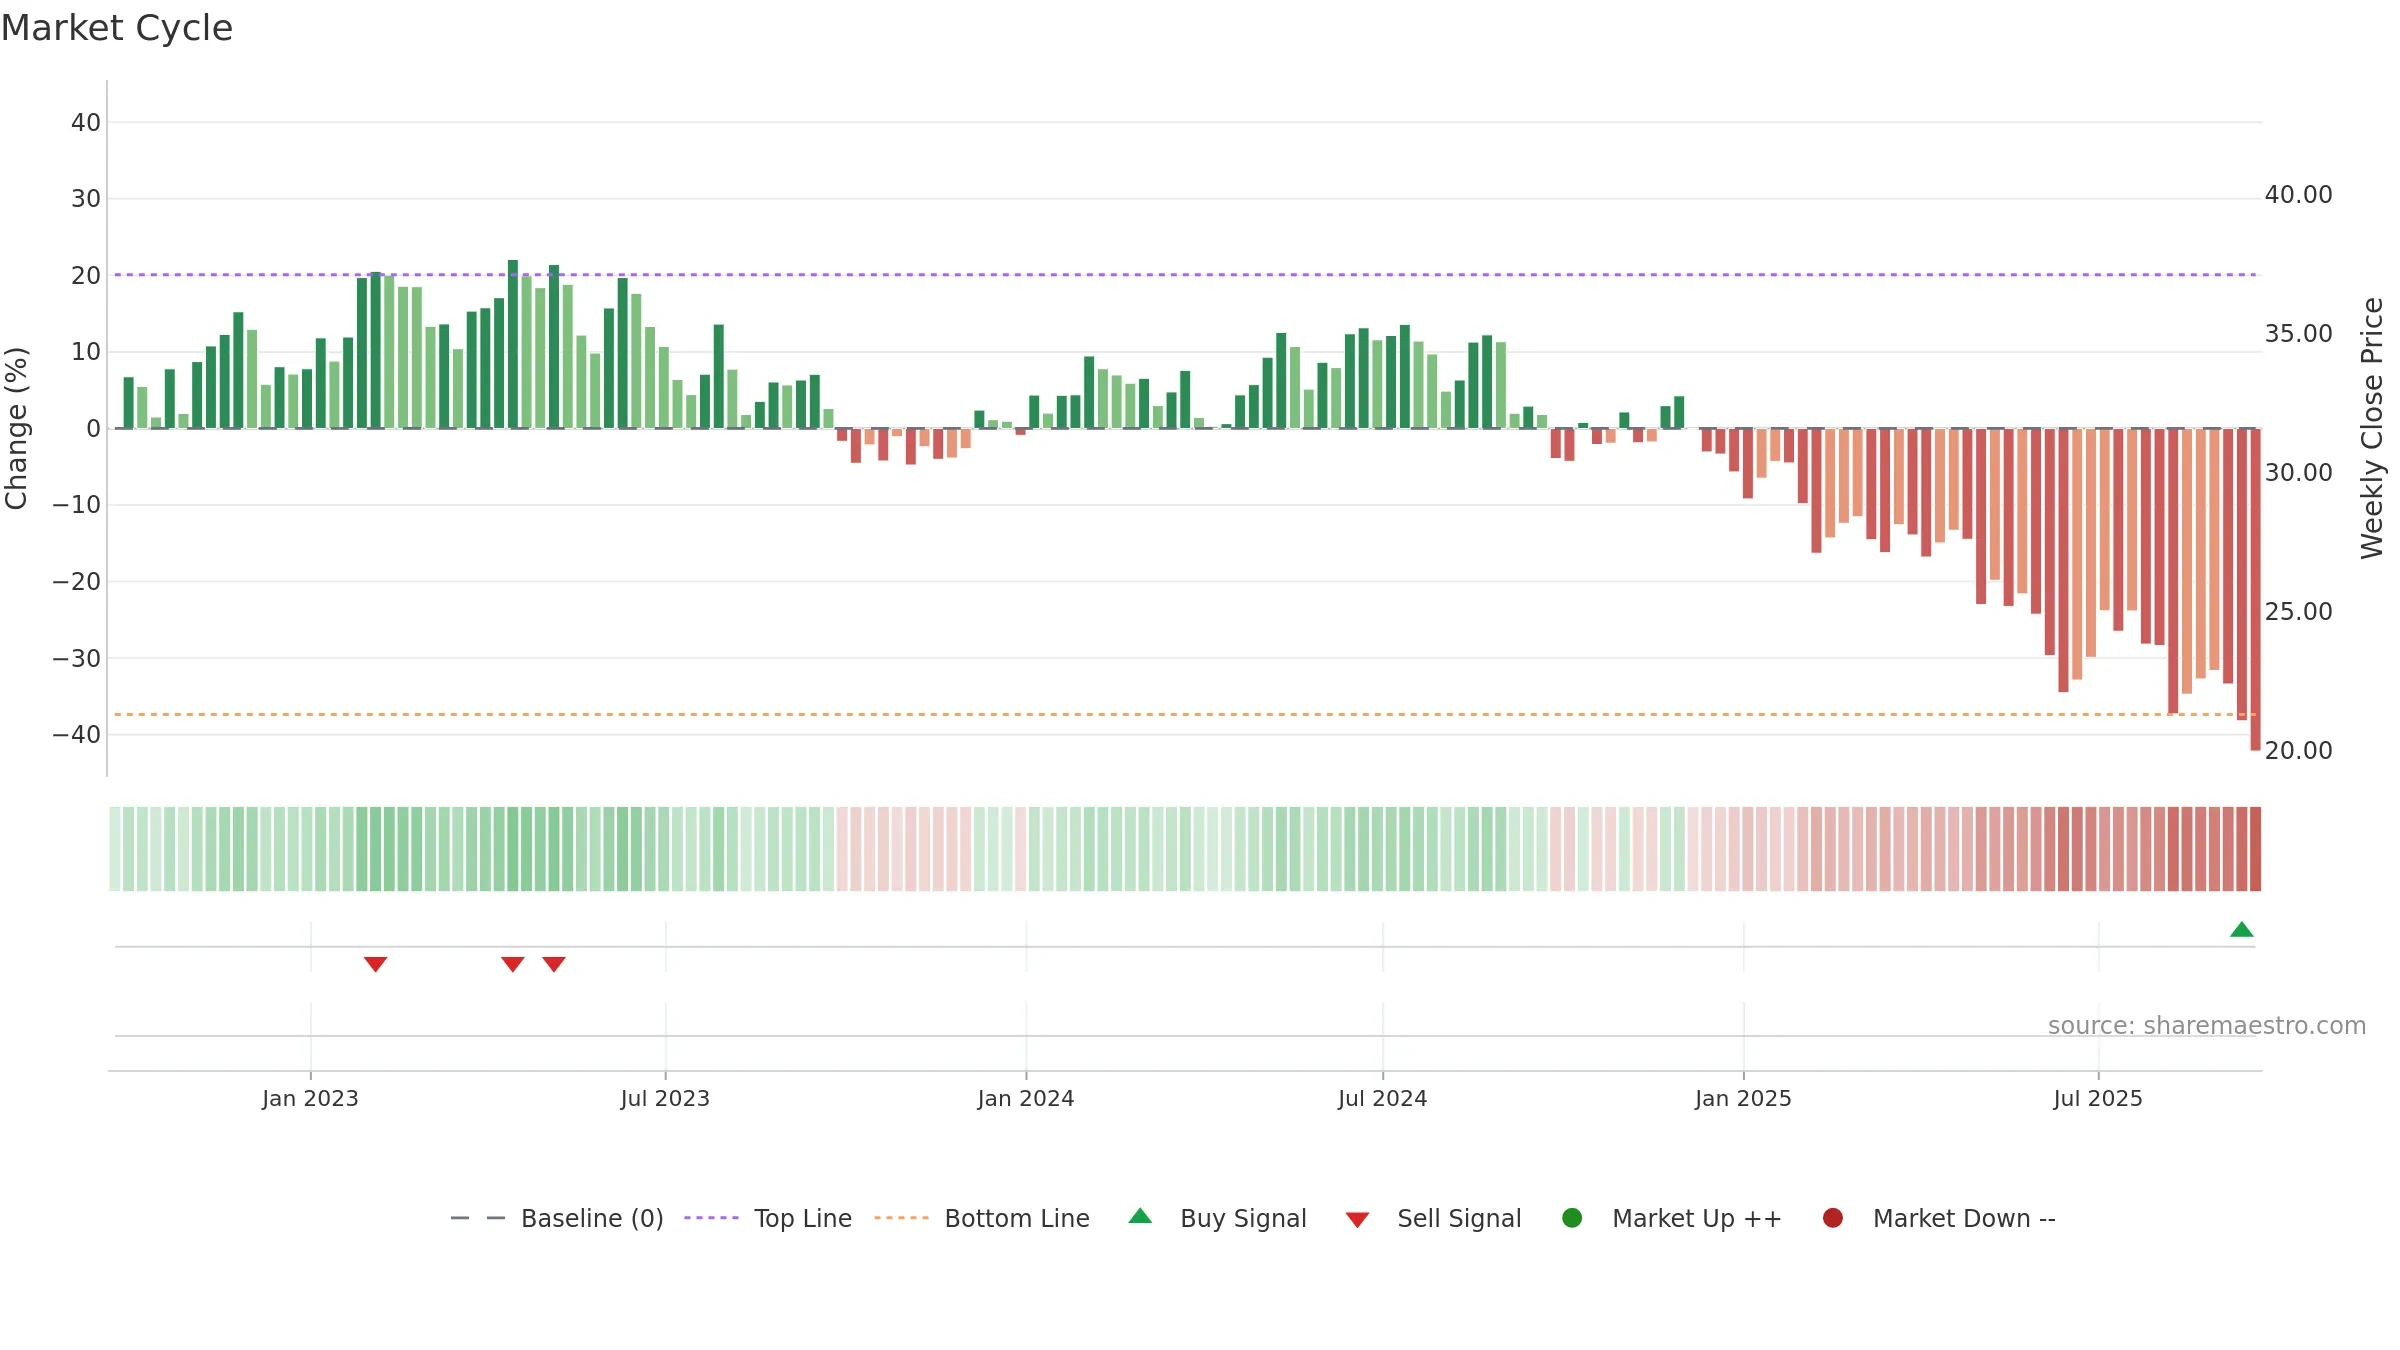Click the green Buy Signal triangle marker
Image resolution: width=2400 pixels, height=1350 pixels.
[2241, 929]
